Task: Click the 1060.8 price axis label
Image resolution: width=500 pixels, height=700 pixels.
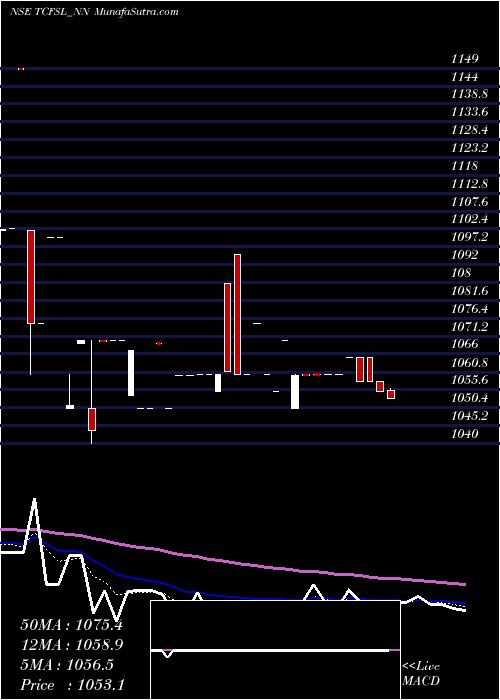Action: tap(469, 362)
